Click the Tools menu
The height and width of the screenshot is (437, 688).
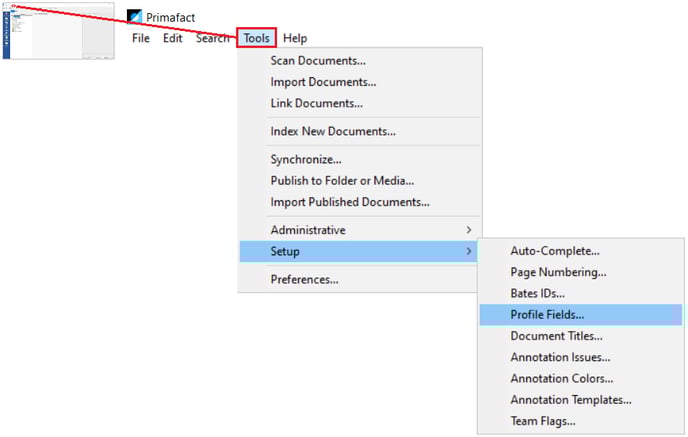click(256, 38)
